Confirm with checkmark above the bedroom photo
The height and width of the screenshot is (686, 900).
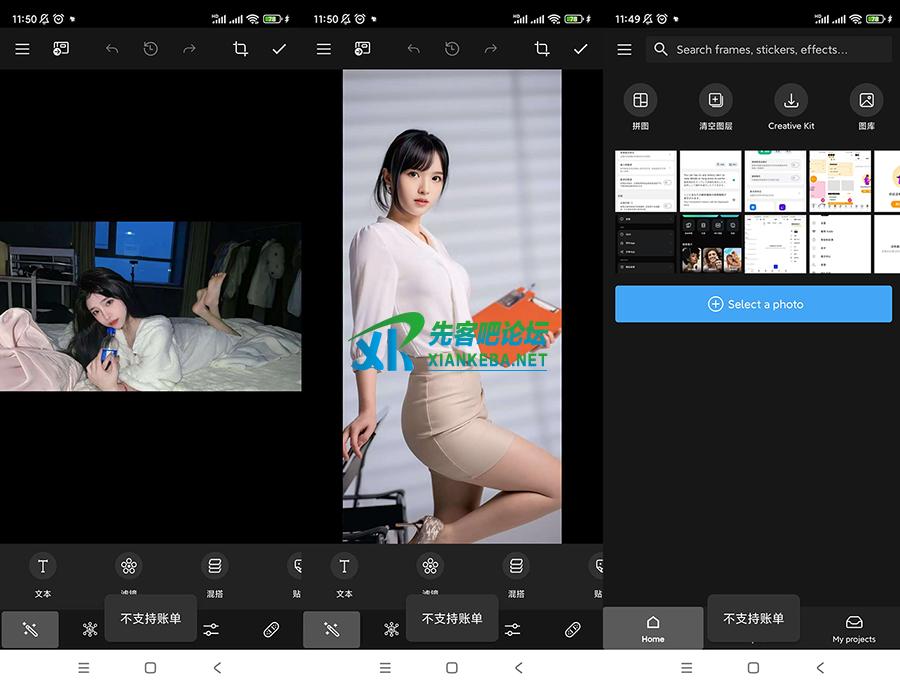tap(279, 49)
